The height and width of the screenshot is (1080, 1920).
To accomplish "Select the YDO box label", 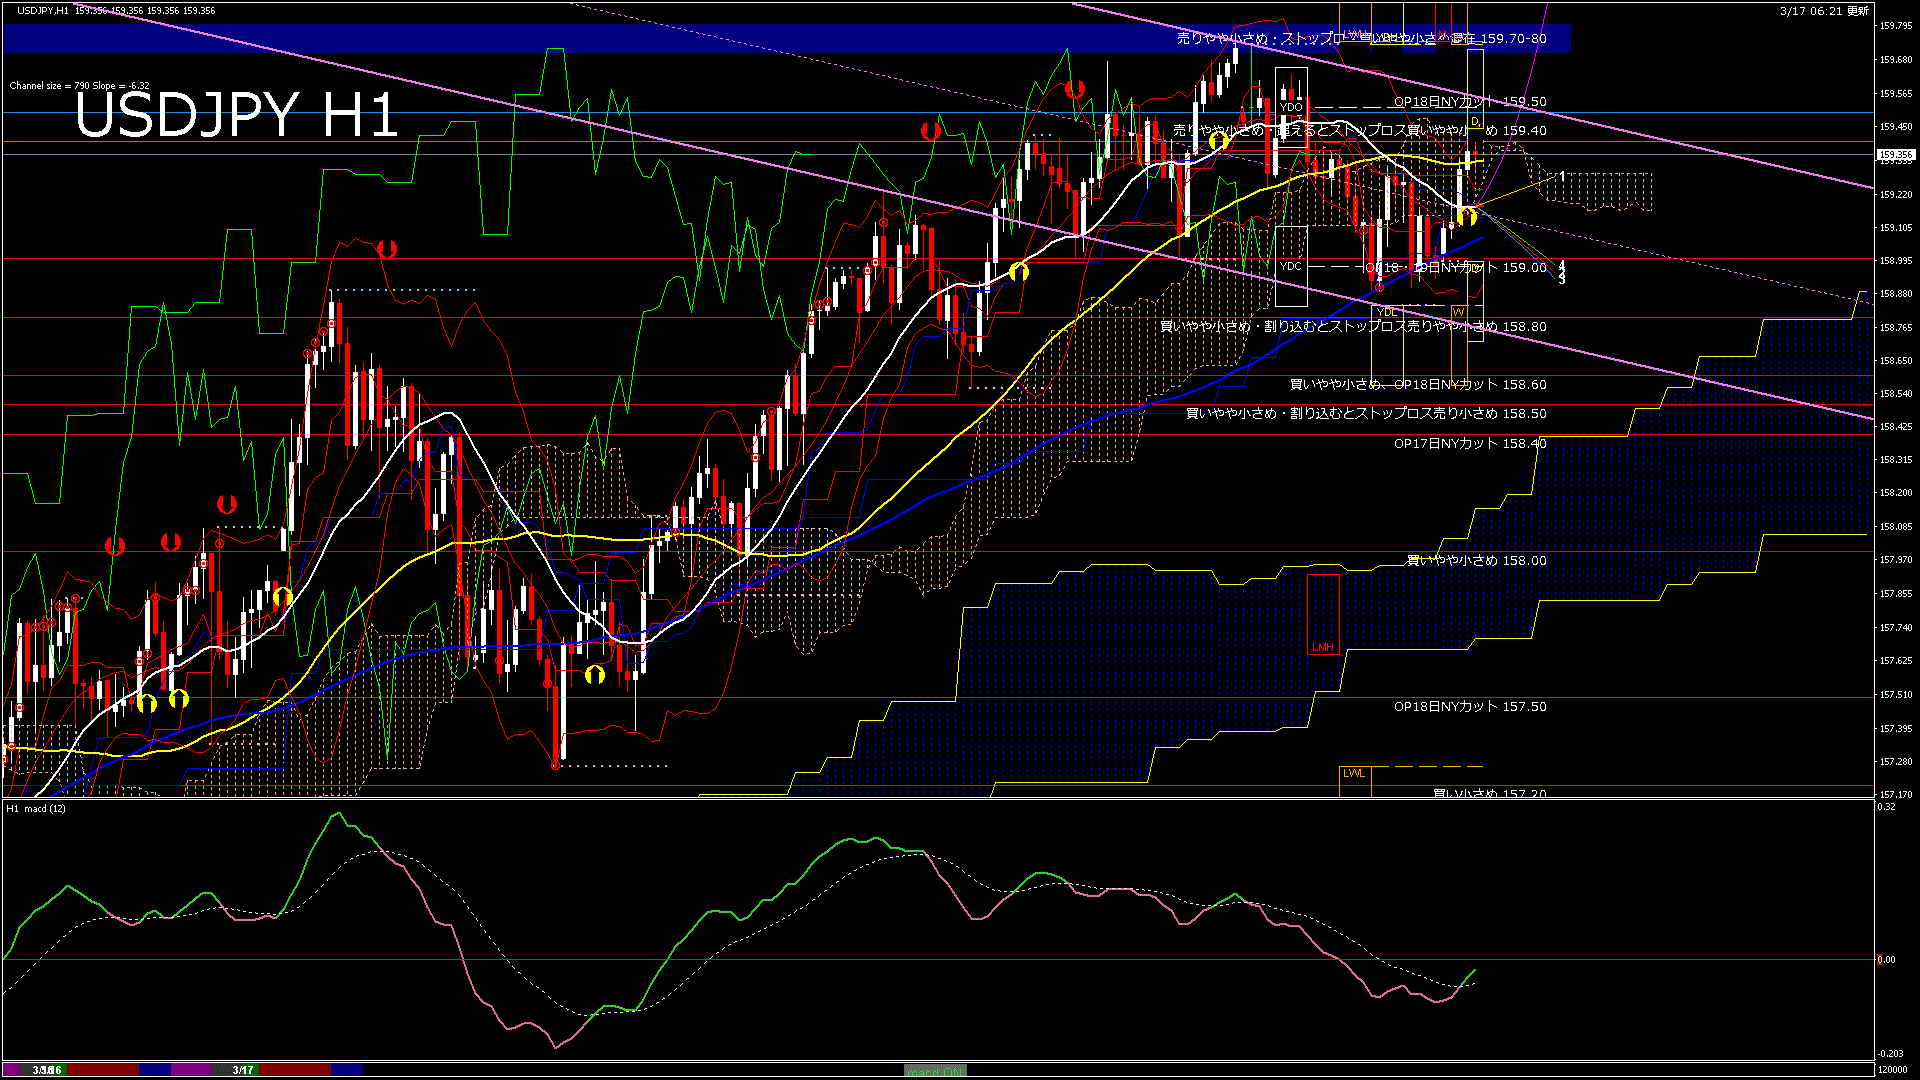I will click(1291, 107).
